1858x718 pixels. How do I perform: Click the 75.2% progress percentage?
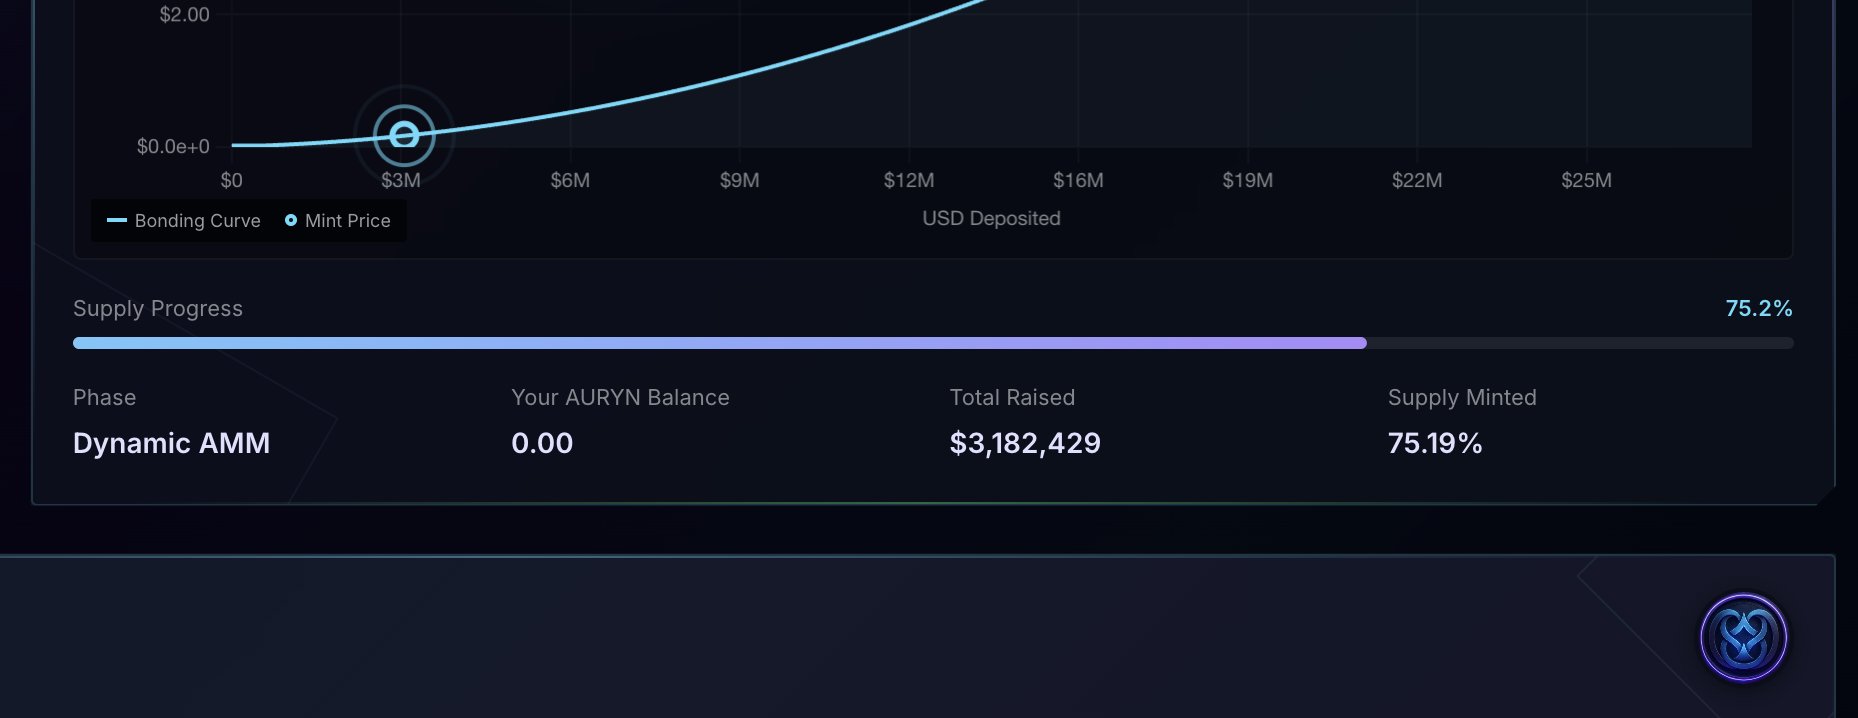1758,308
